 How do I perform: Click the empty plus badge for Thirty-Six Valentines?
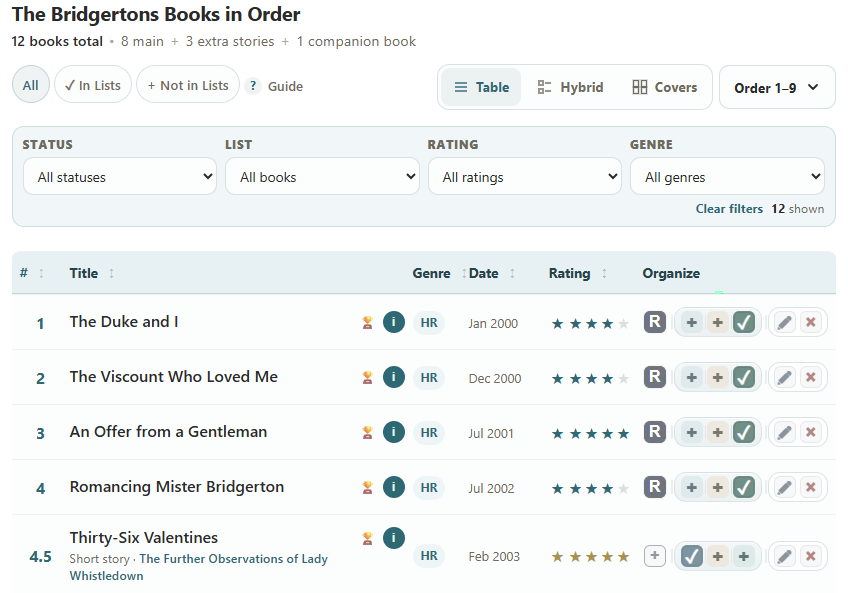(x=654, y=556)
